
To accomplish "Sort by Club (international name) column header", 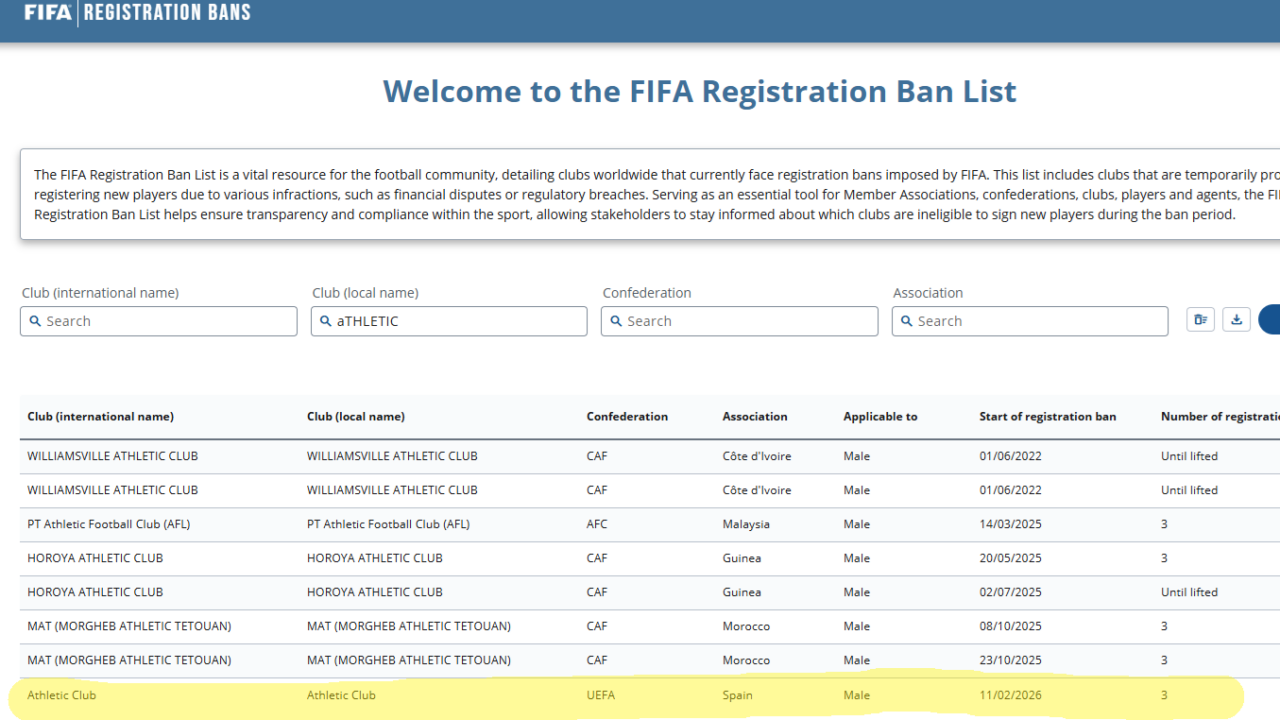I will 100,416.
